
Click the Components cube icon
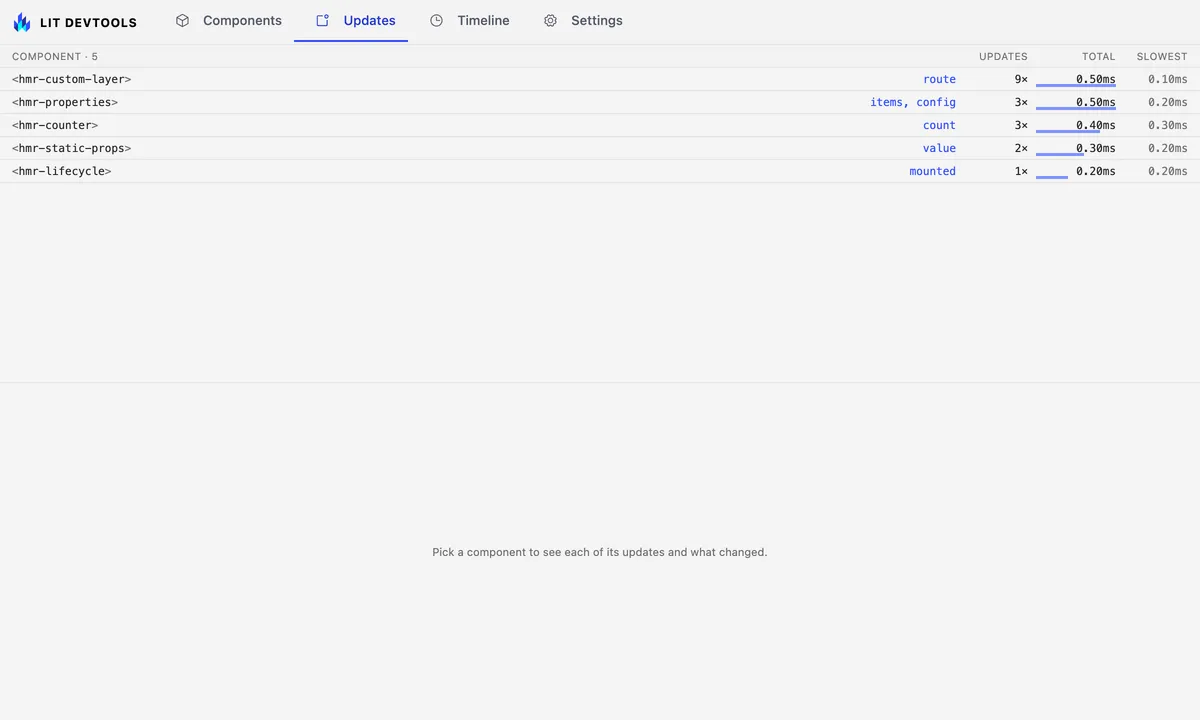[x=182, y=20]
